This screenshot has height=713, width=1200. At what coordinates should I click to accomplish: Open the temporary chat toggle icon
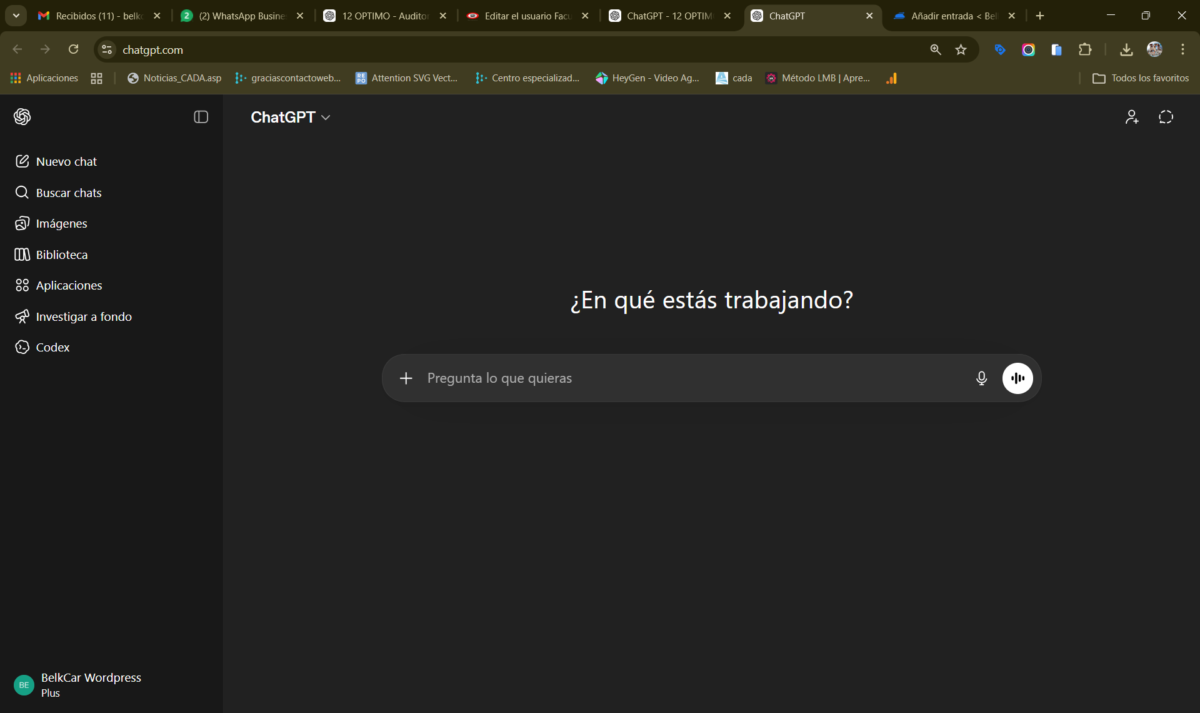(x=1166, y=117)
